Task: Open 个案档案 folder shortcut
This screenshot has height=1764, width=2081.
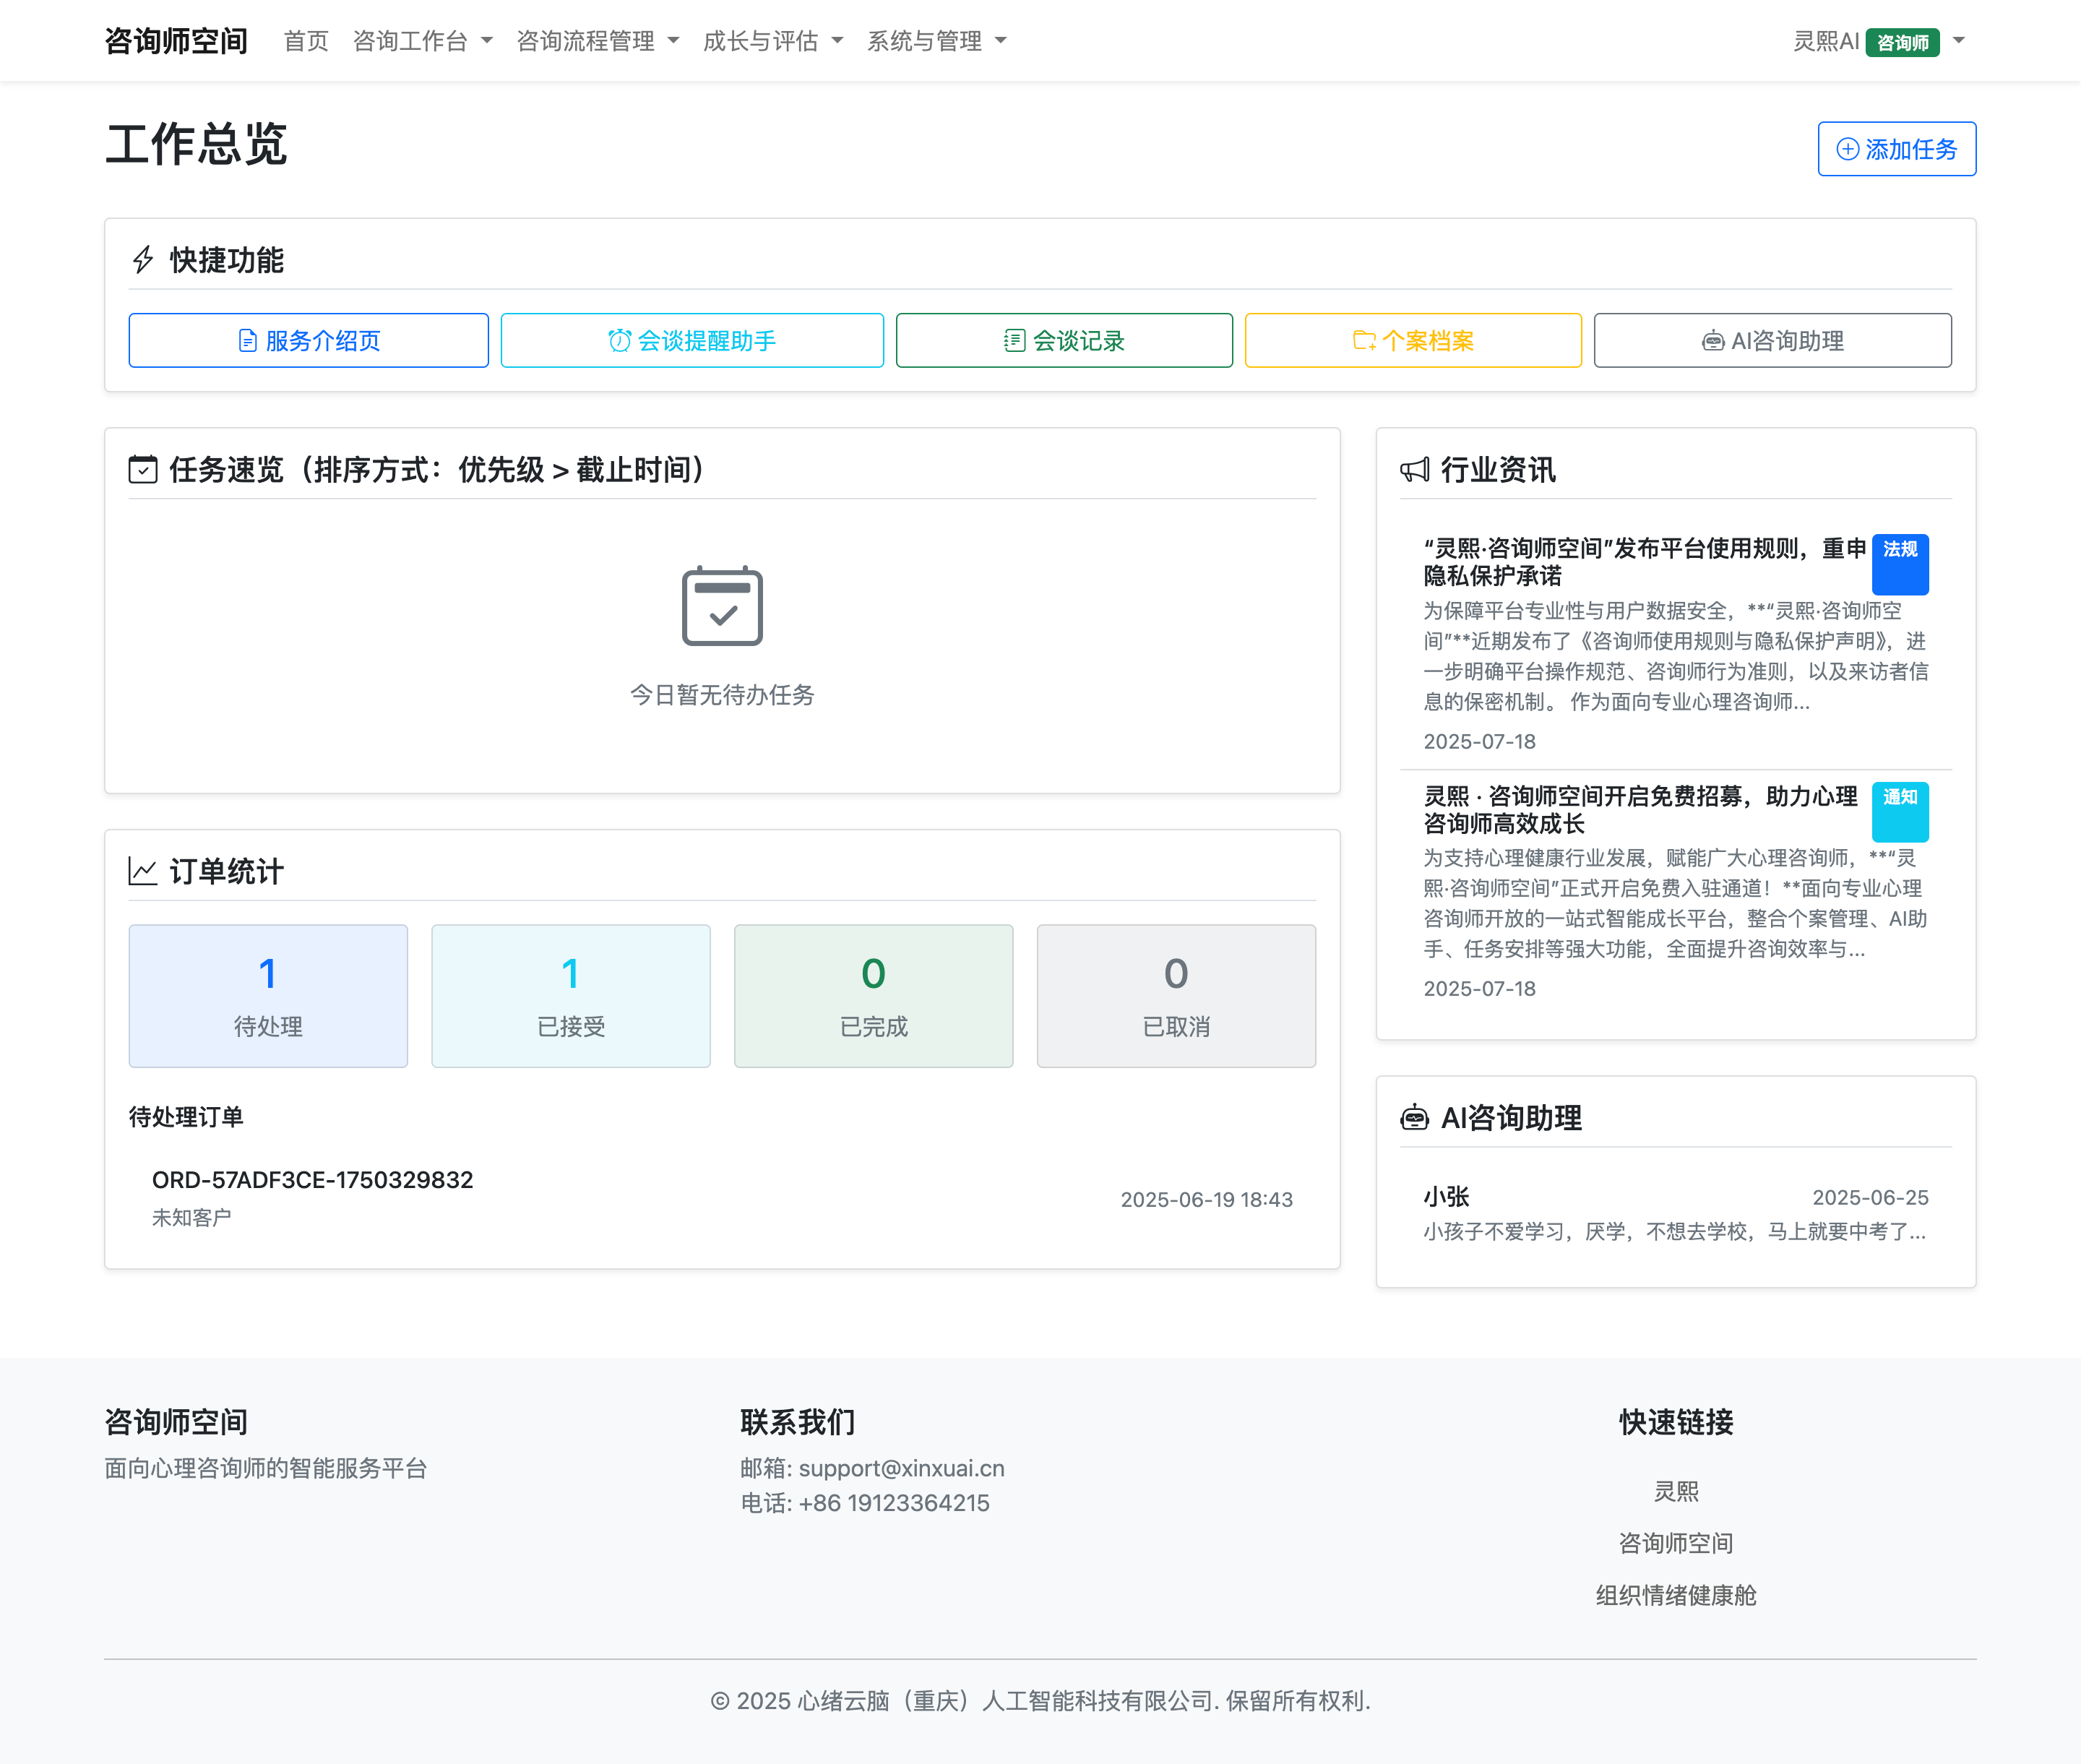Action: (1412, 341)
